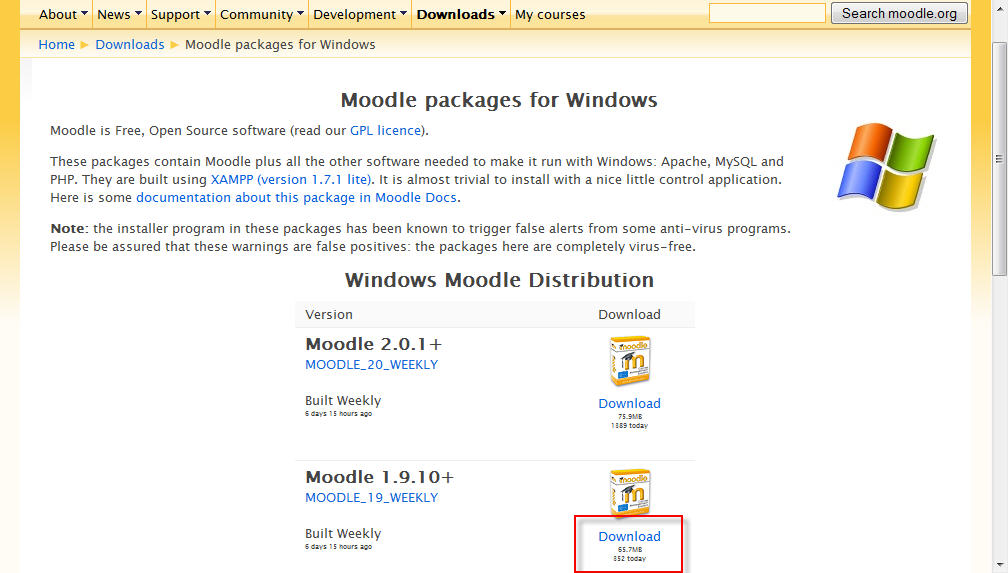Image resolution: width=1008 pixels, height=573 pixels.
Task: Open the Development dropdown menu
Action: click(359, 14)
